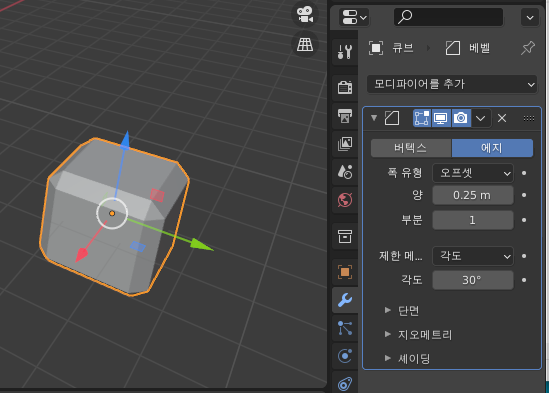
Task: Open the World properties tab
Action: 345,200
